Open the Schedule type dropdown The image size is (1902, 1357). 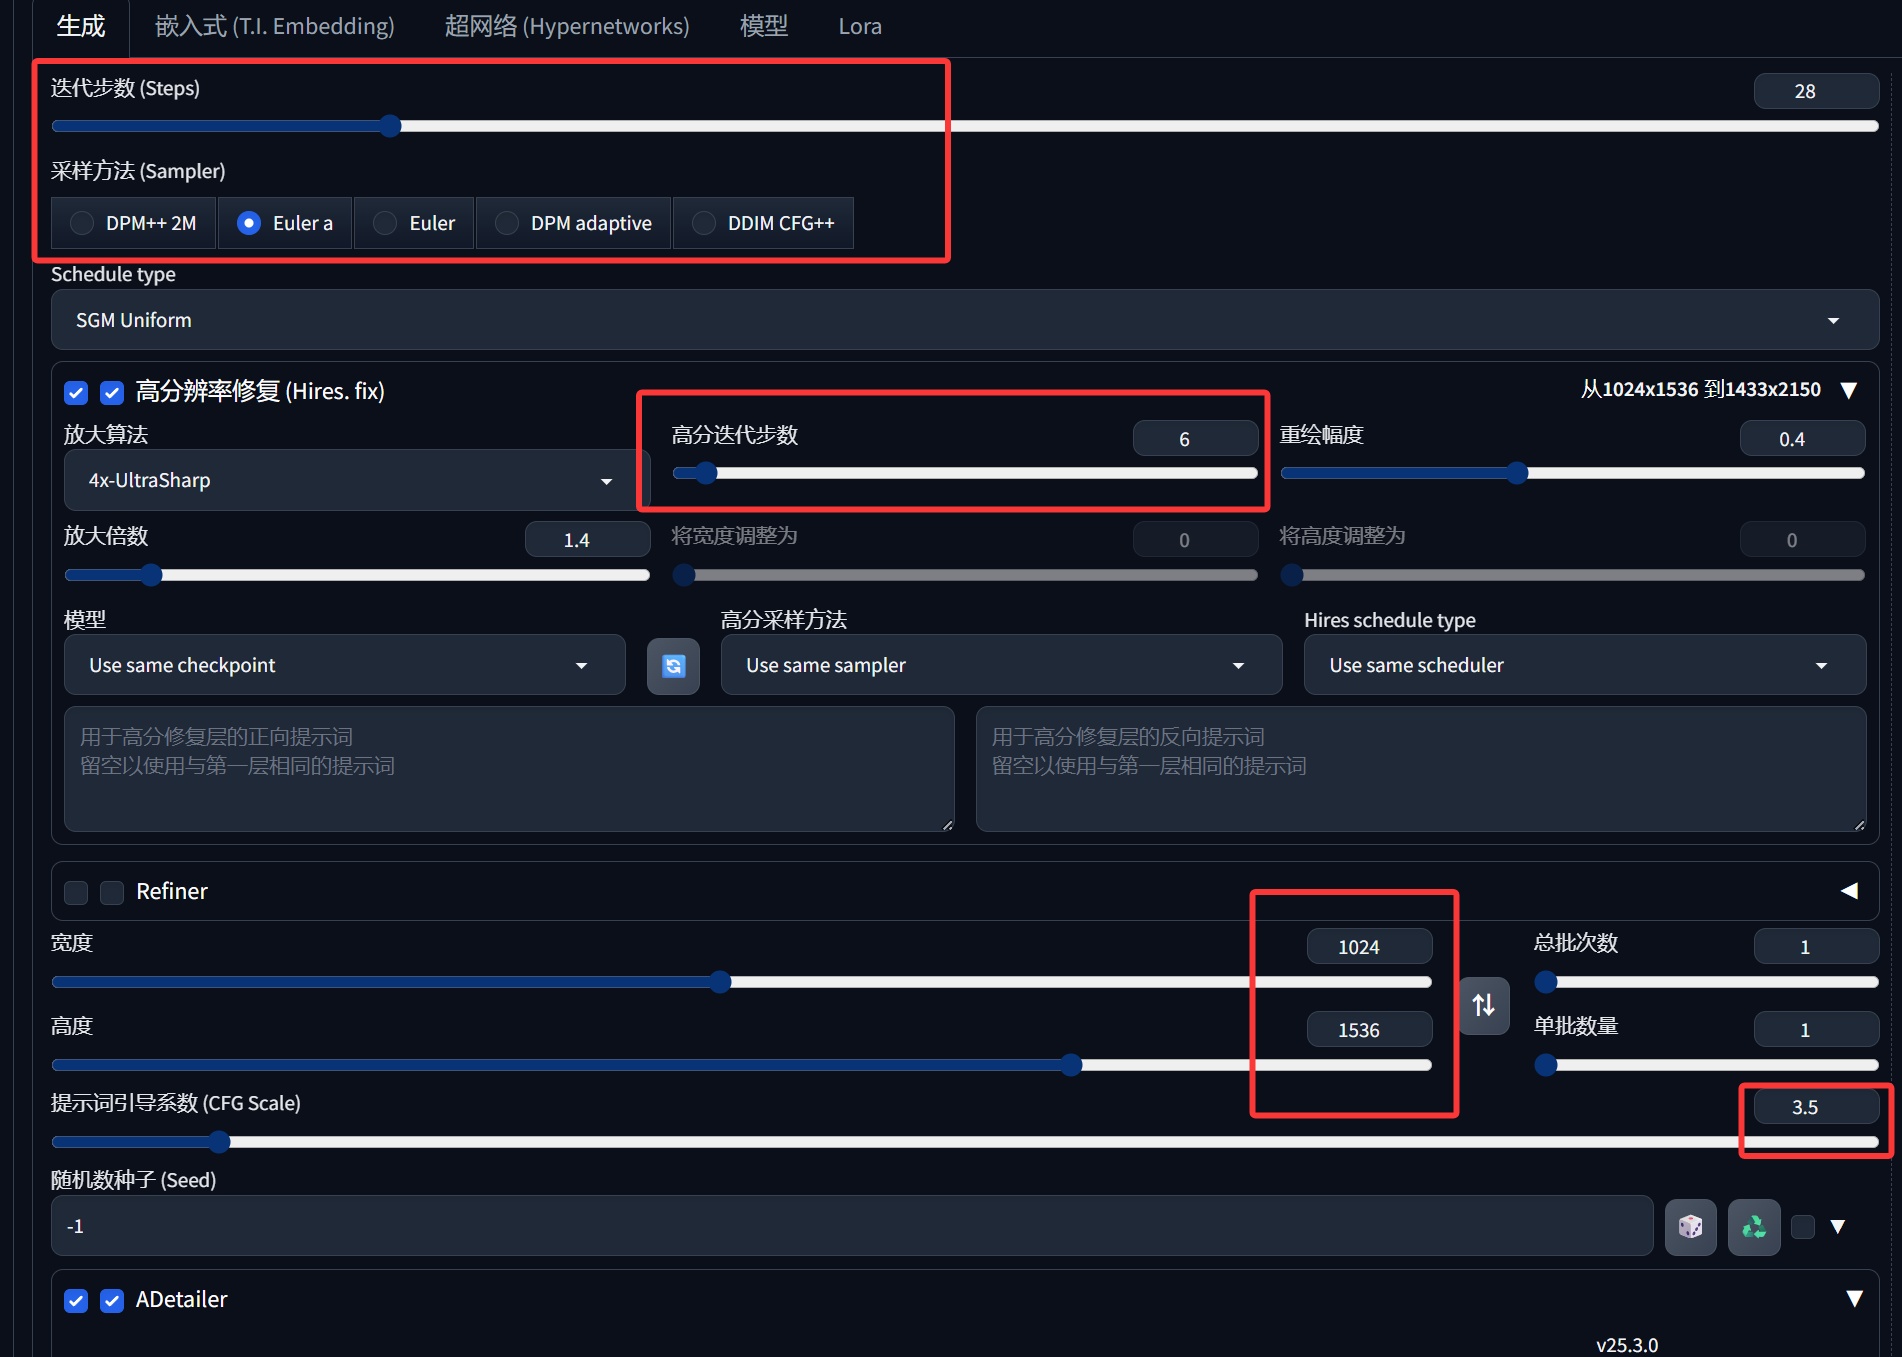click(x=964, y=320)
